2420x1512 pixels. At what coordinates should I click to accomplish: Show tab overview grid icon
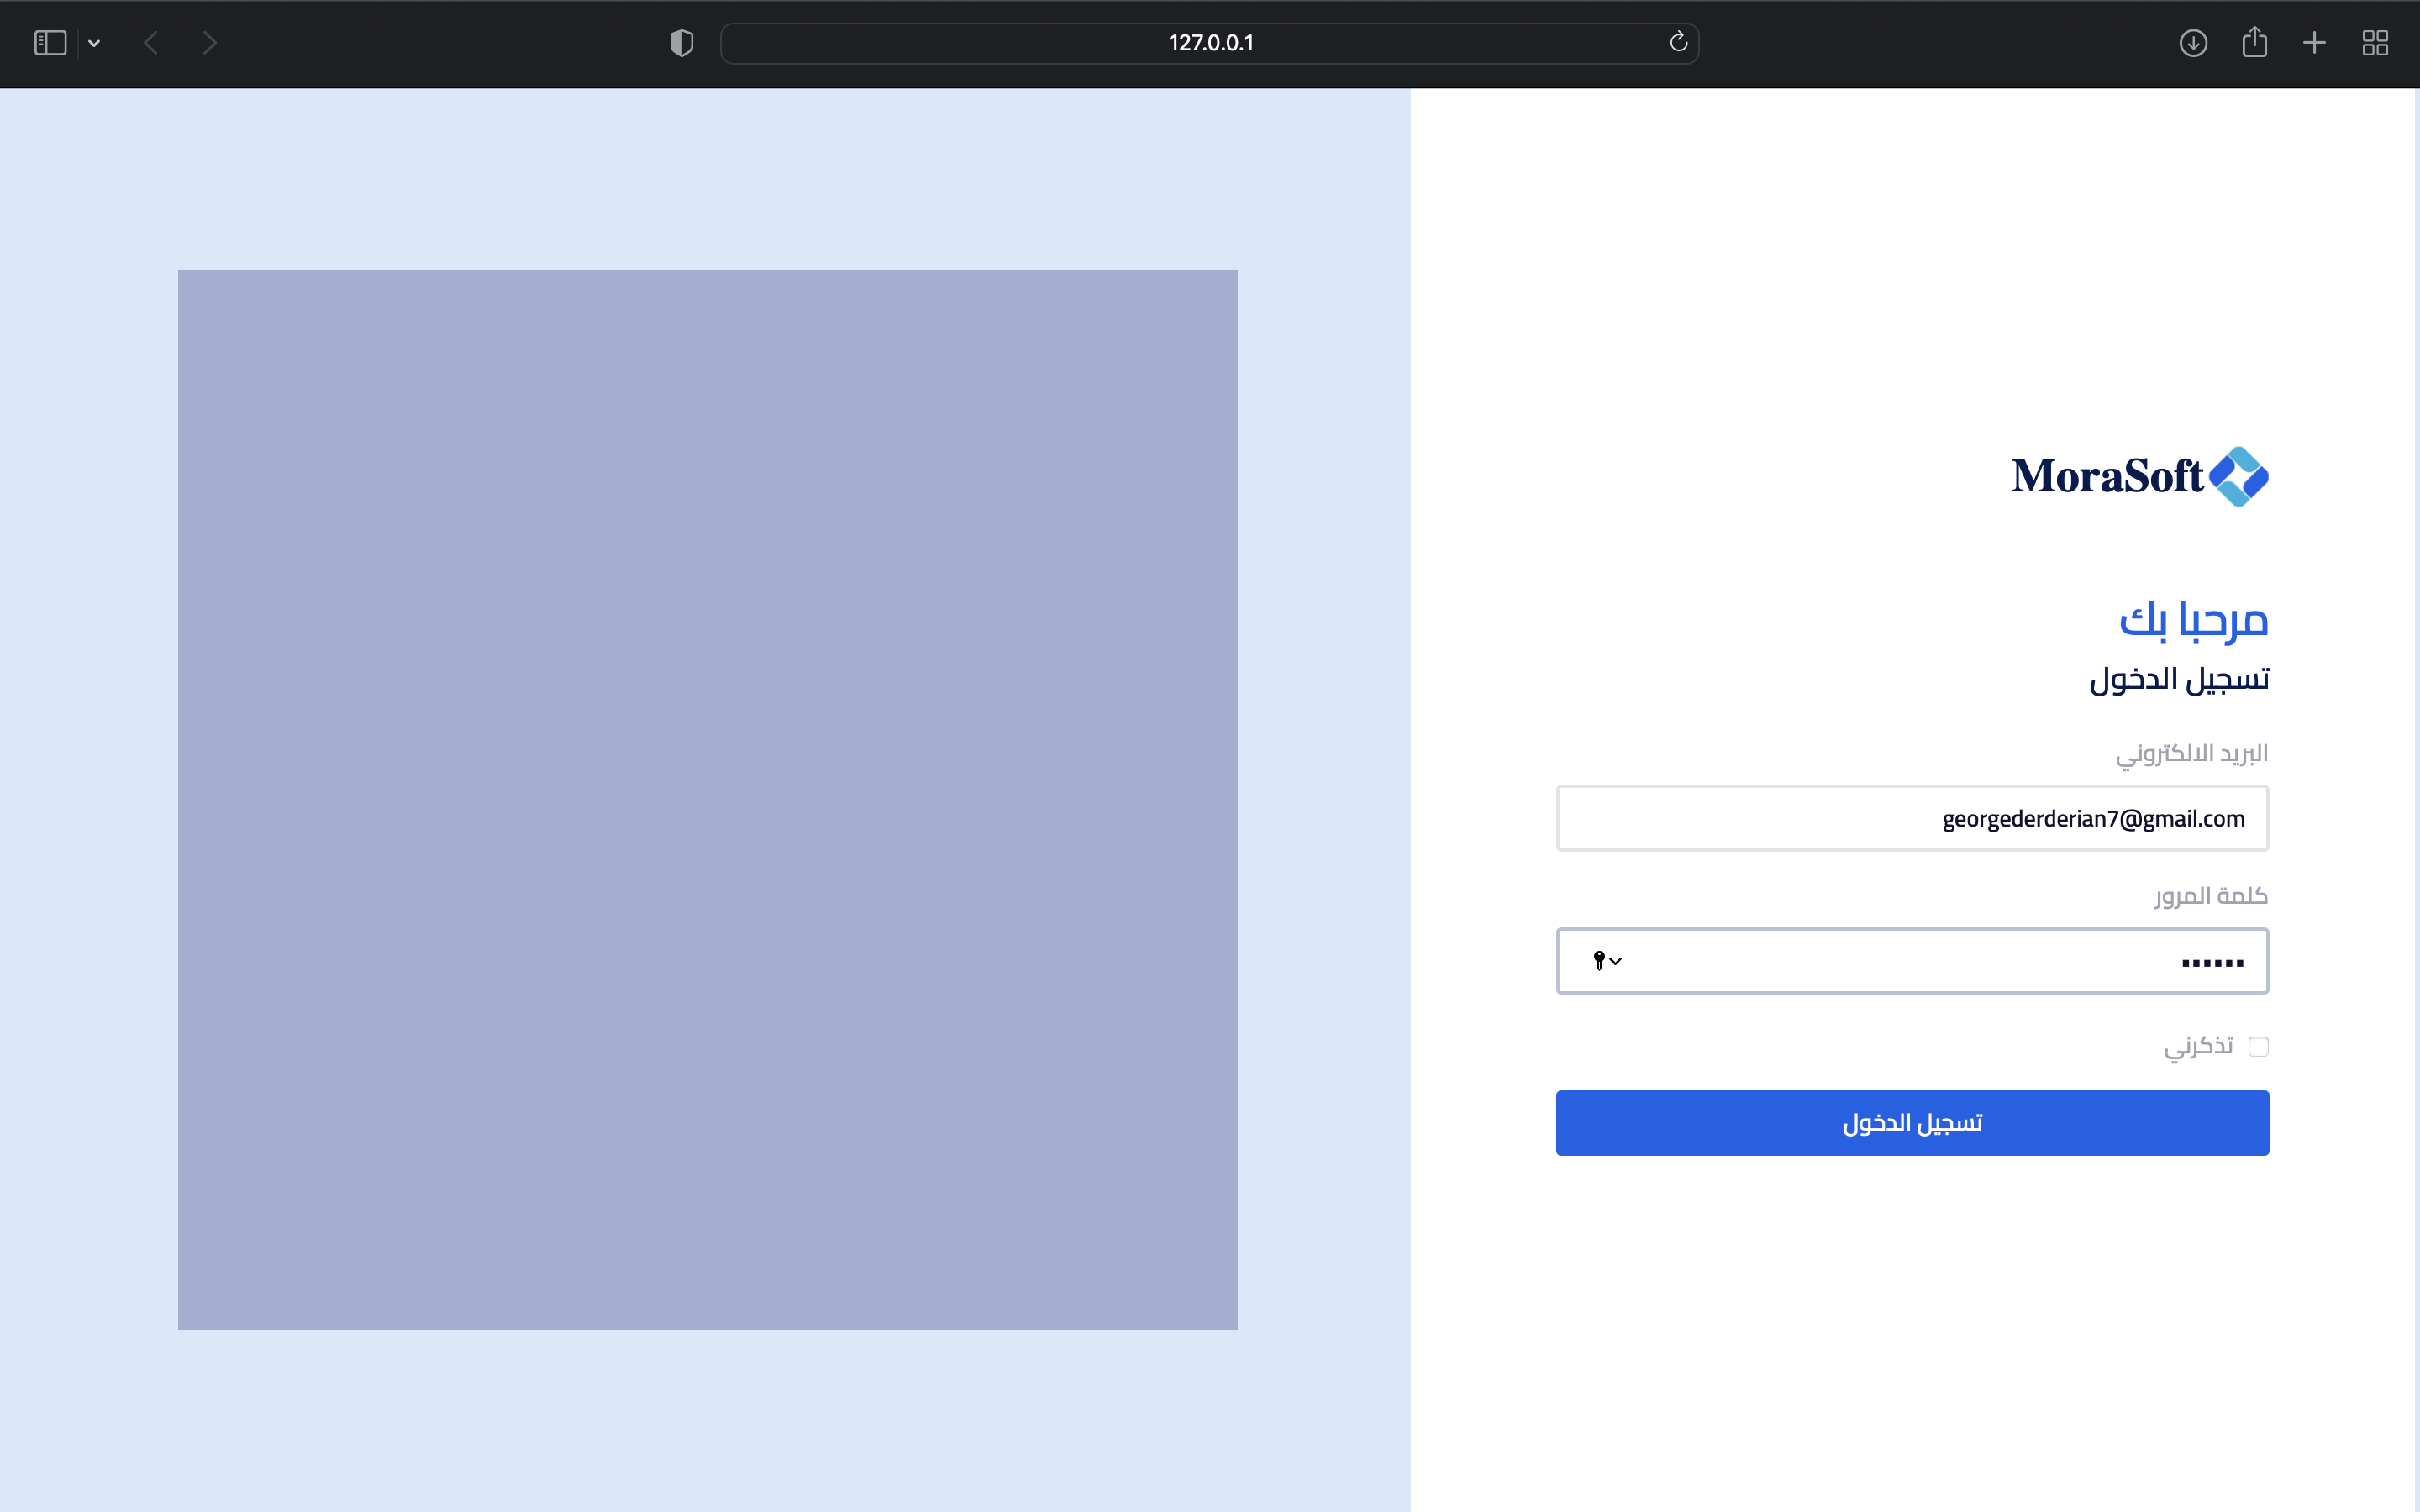tap(2375, 43)
